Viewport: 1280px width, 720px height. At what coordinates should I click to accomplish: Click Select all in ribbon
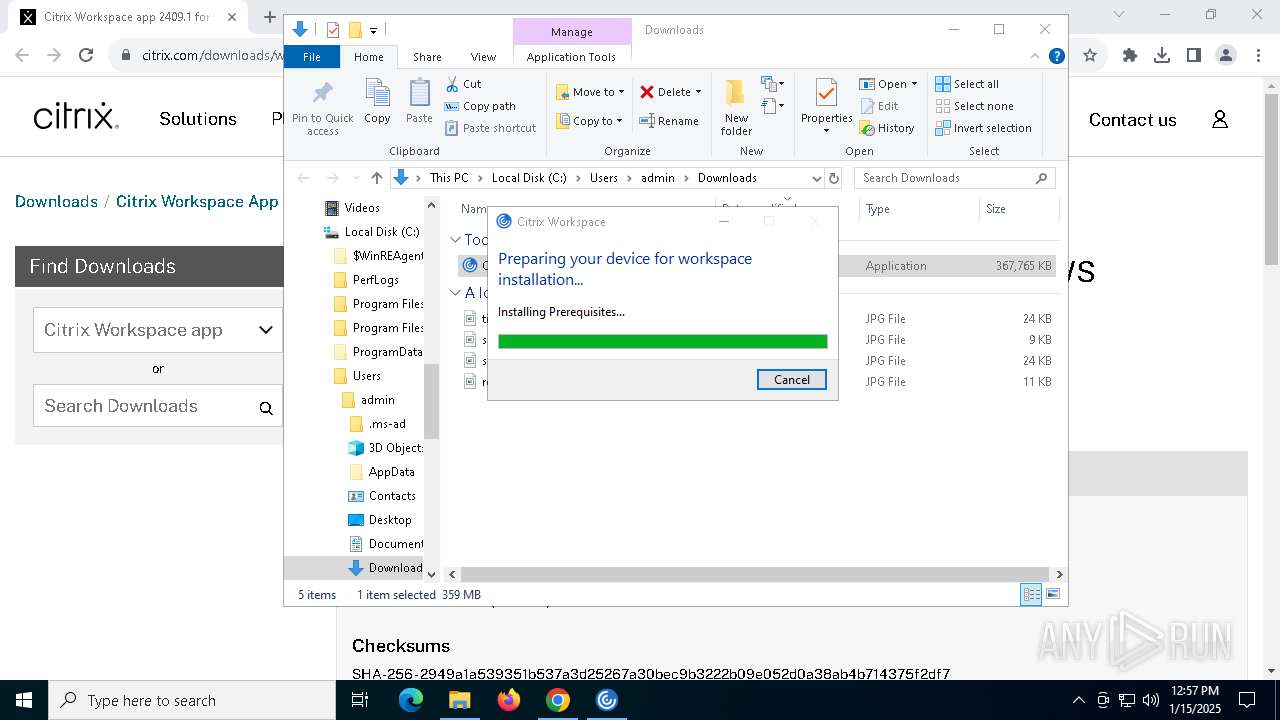click(967, 84)
